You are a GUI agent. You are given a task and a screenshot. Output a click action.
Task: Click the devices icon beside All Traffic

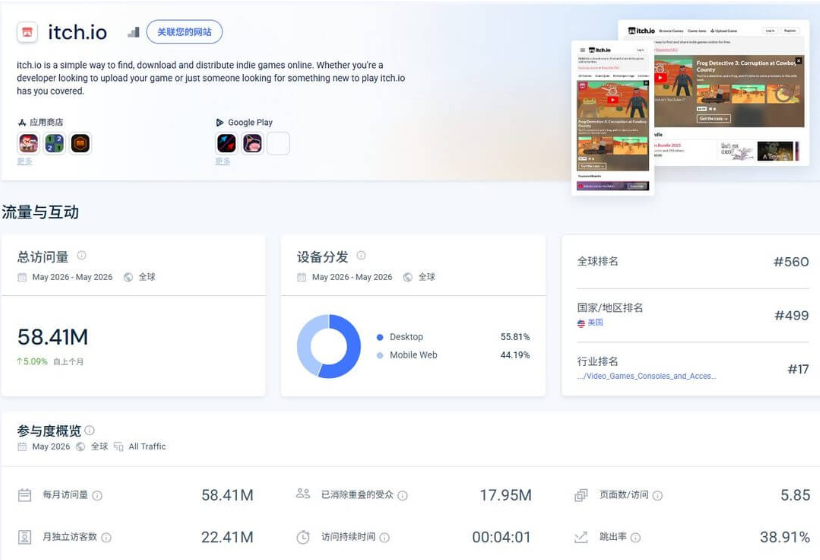click(119, 447)
